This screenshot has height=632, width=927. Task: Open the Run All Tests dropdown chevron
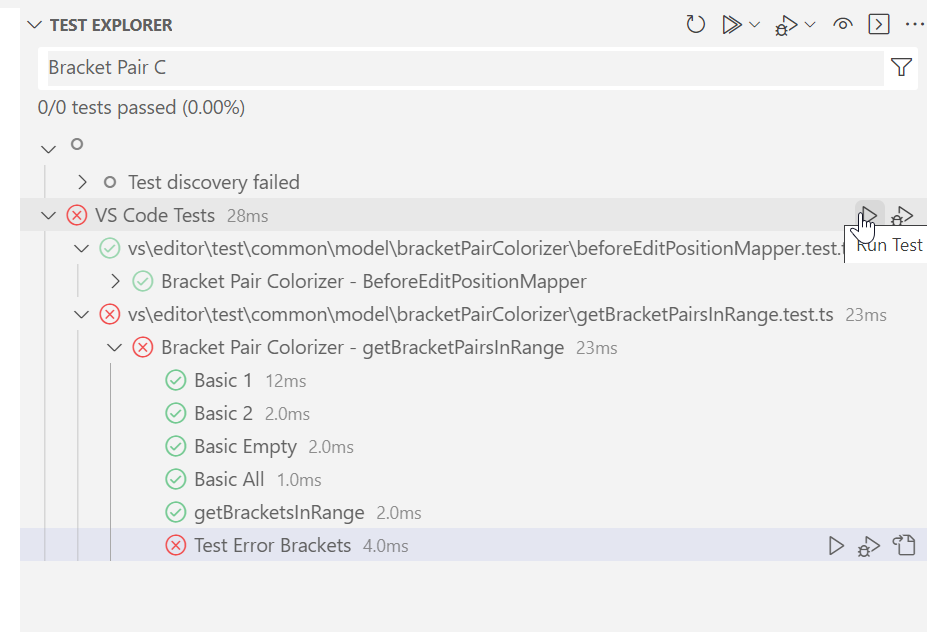click(x=755, y=24)
